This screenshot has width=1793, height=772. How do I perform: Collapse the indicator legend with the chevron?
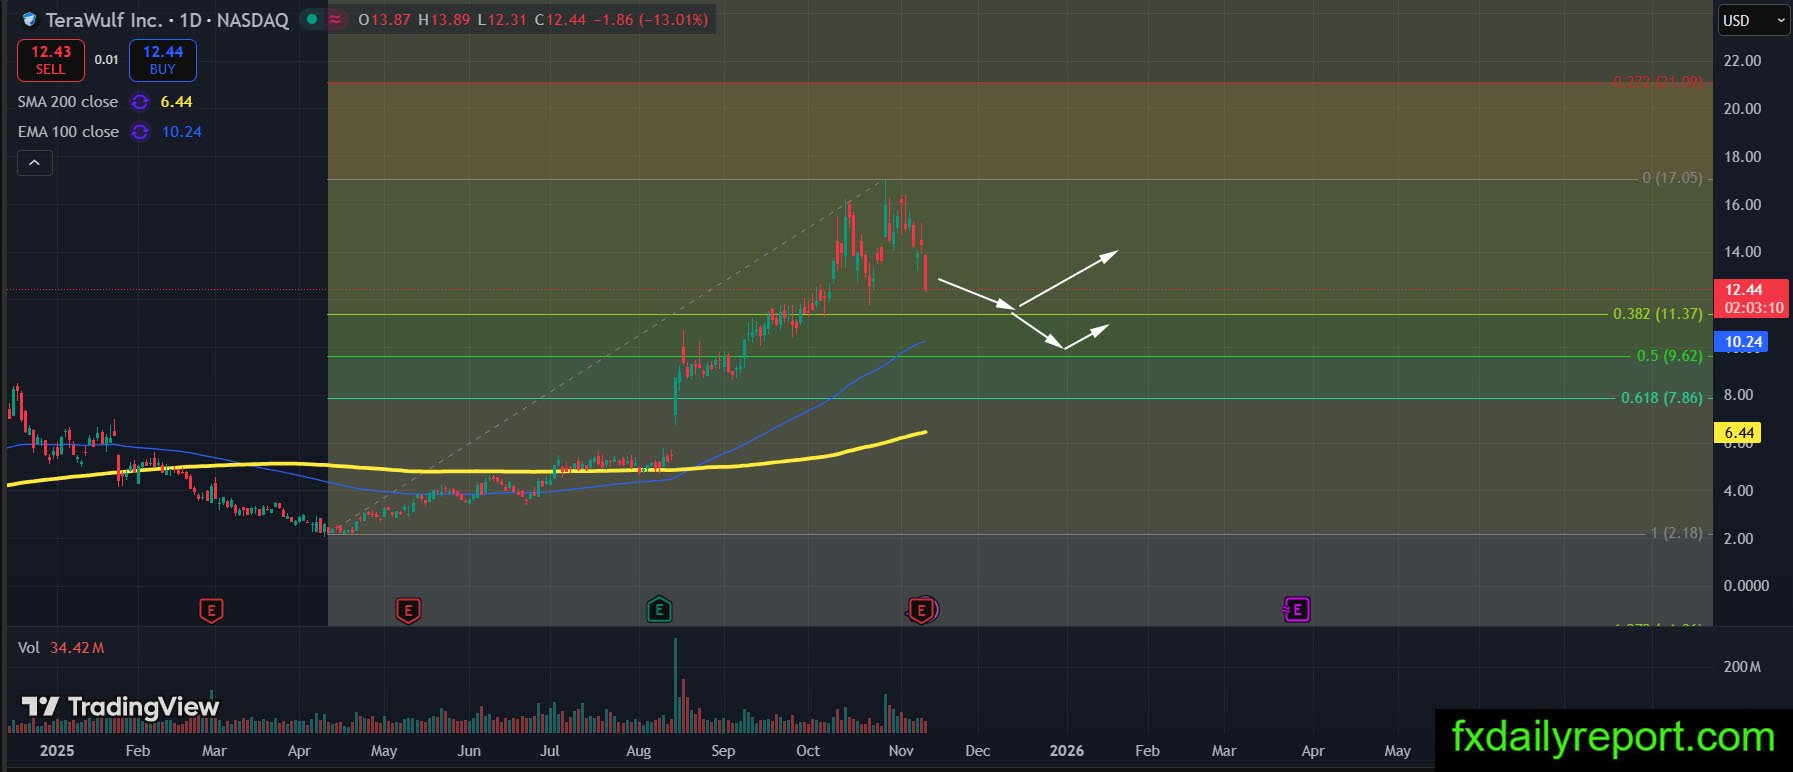tap(34, 162)
